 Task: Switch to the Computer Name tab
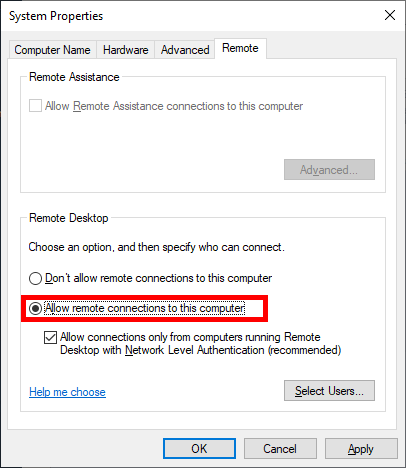click(x=52, y=50)
